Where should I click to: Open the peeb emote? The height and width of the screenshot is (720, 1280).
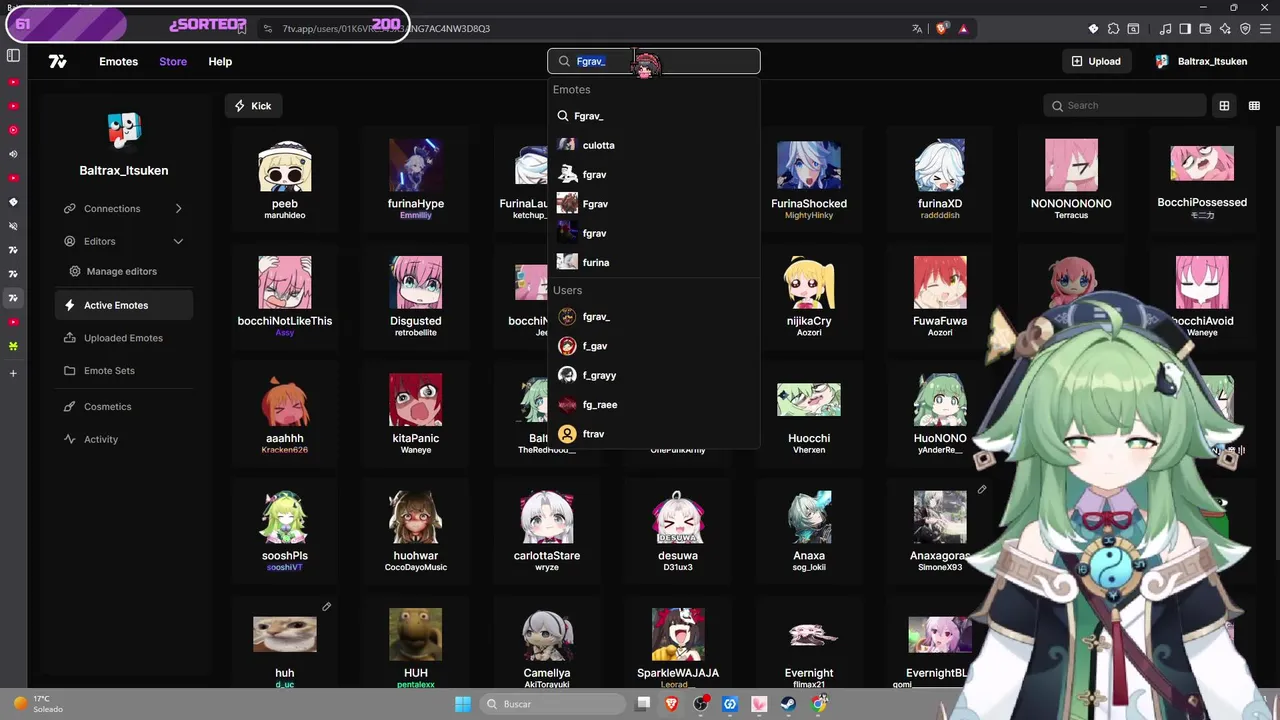tap(285, 178)
